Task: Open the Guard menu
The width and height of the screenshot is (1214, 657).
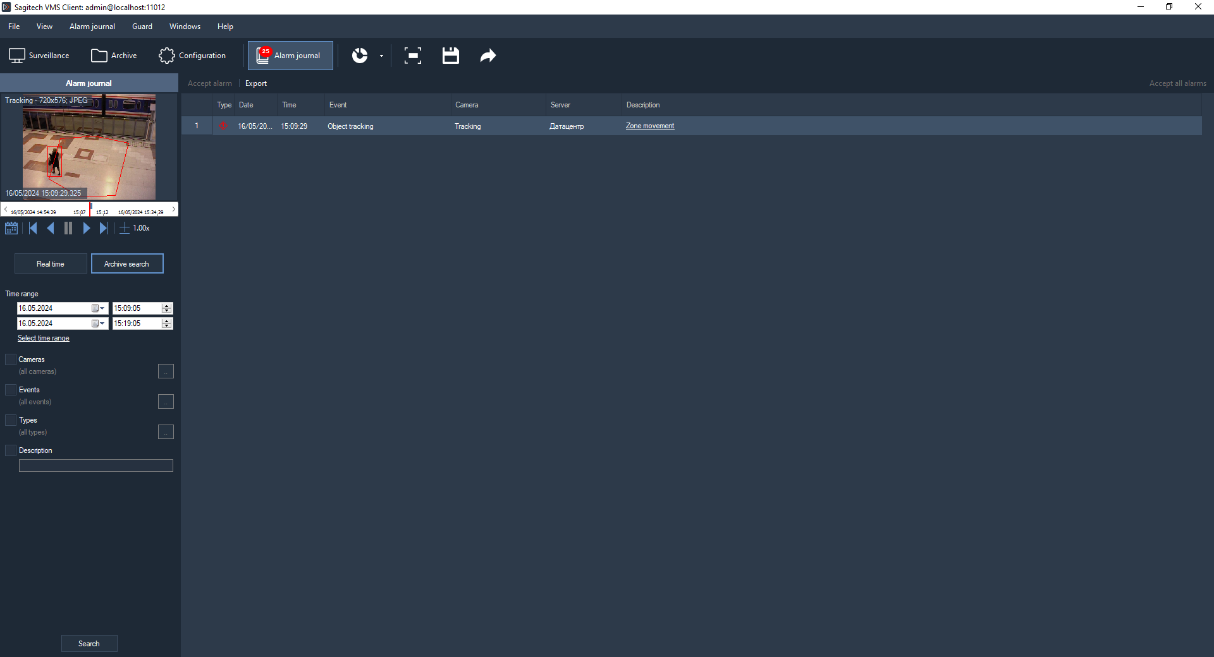Action: [x=142, y=26]
